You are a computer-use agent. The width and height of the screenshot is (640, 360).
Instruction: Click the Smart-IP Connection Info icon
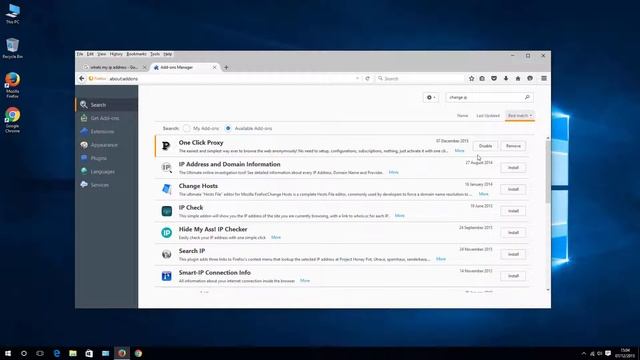click(167, 276)
